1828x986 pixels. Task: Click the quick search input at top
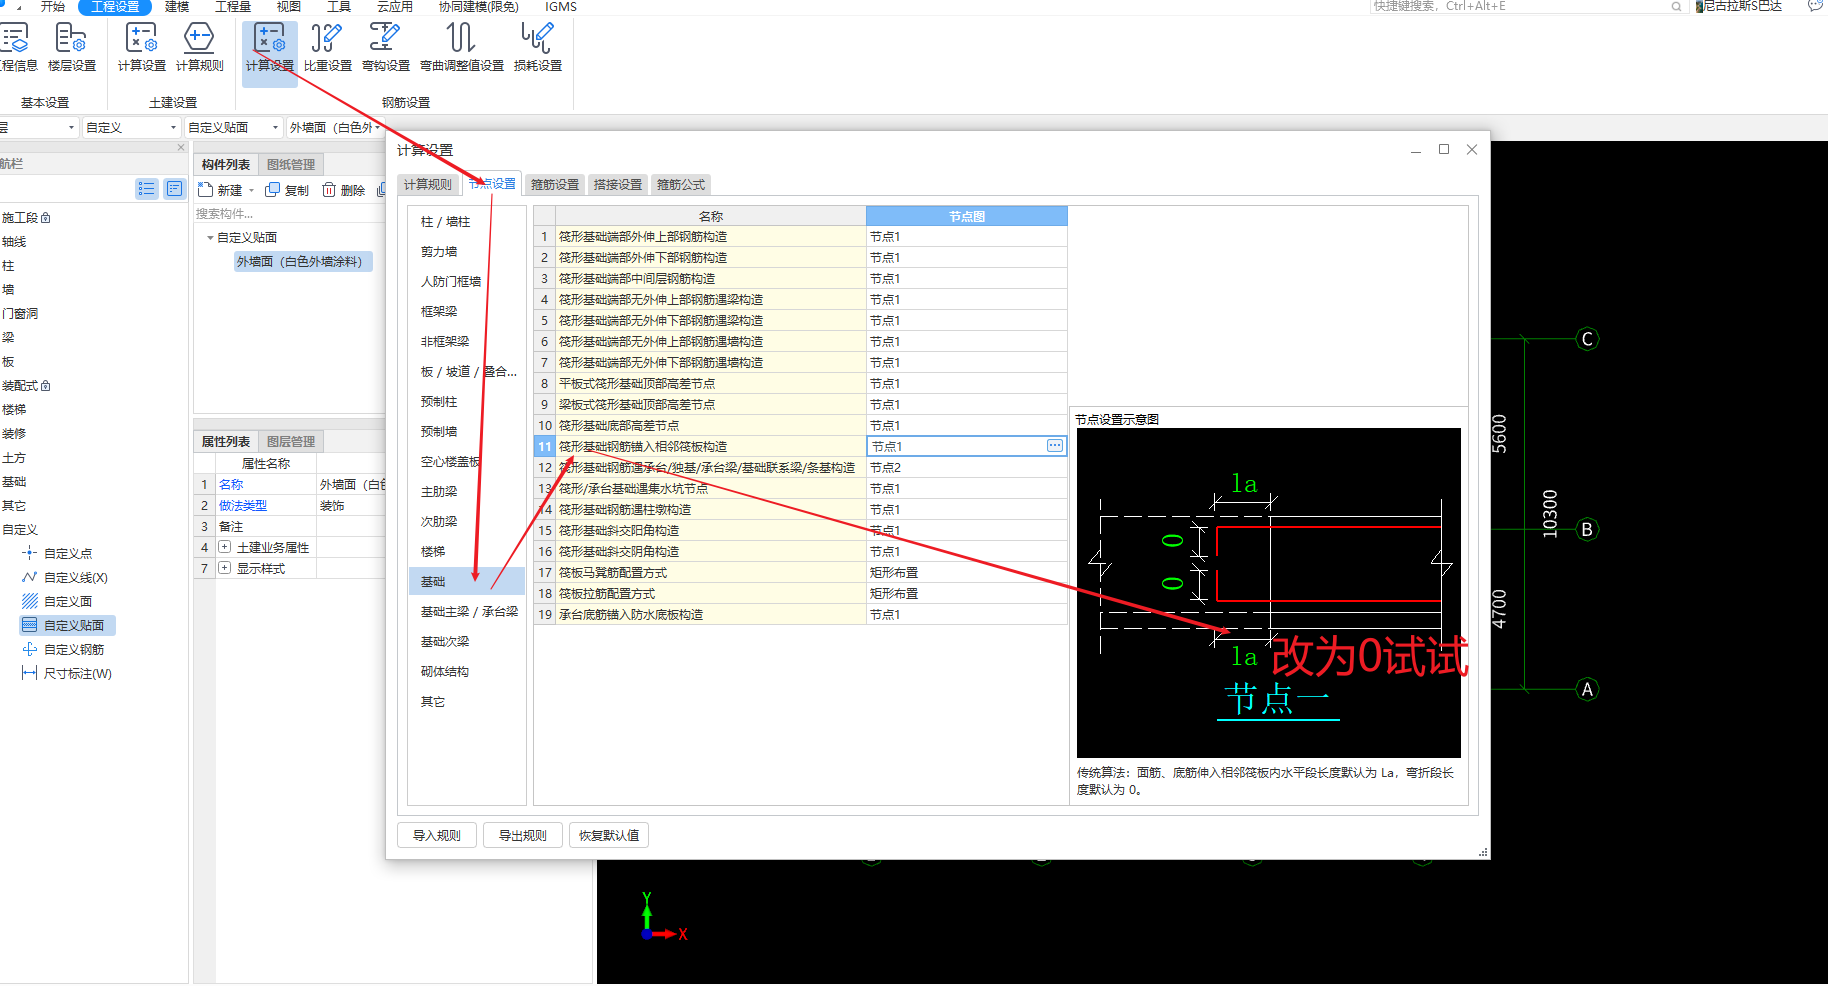point(1520,7)
